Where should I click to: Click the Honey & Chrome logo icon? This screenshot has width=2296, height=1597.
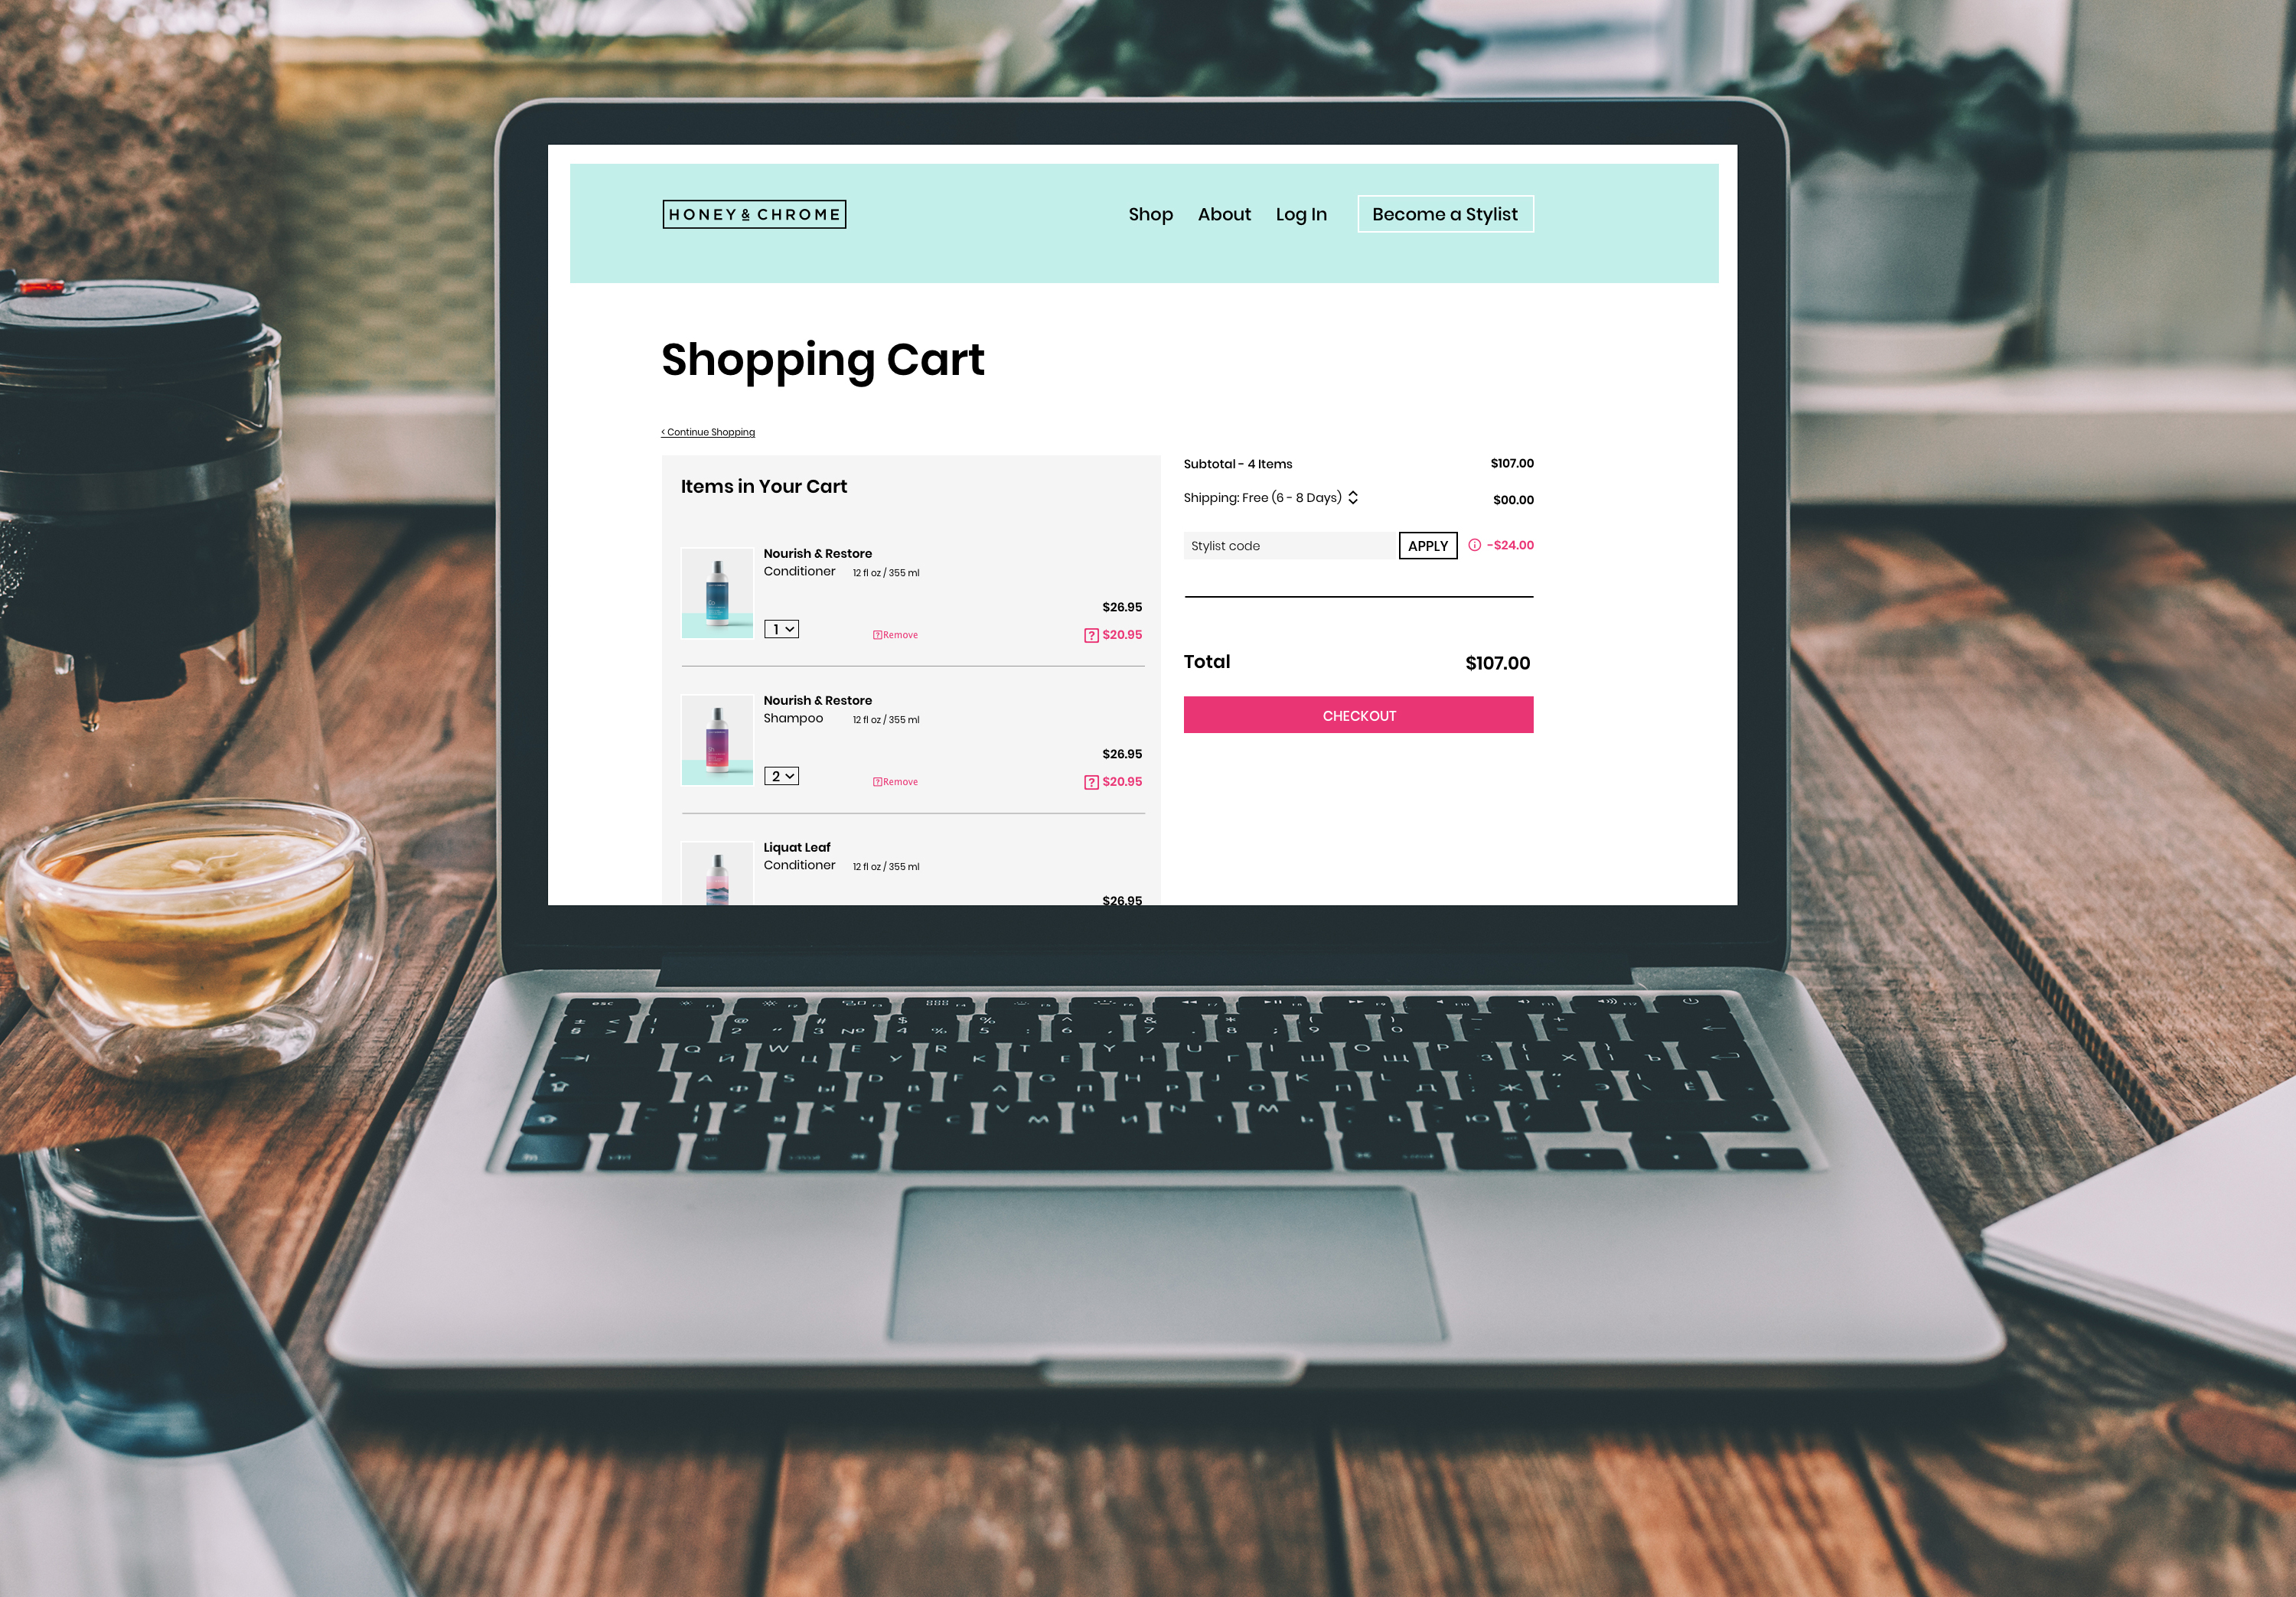click(752, 213)
